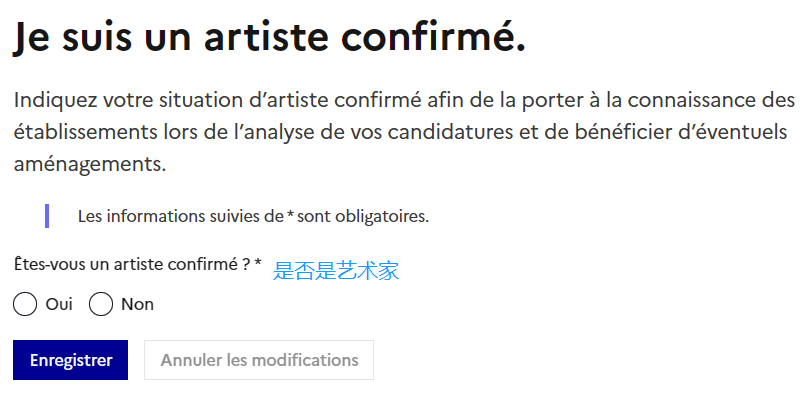Select the "Oui" radio button circle
Image resolution: width=804 pixels, height=399 pixels.
tap(25, 305)
